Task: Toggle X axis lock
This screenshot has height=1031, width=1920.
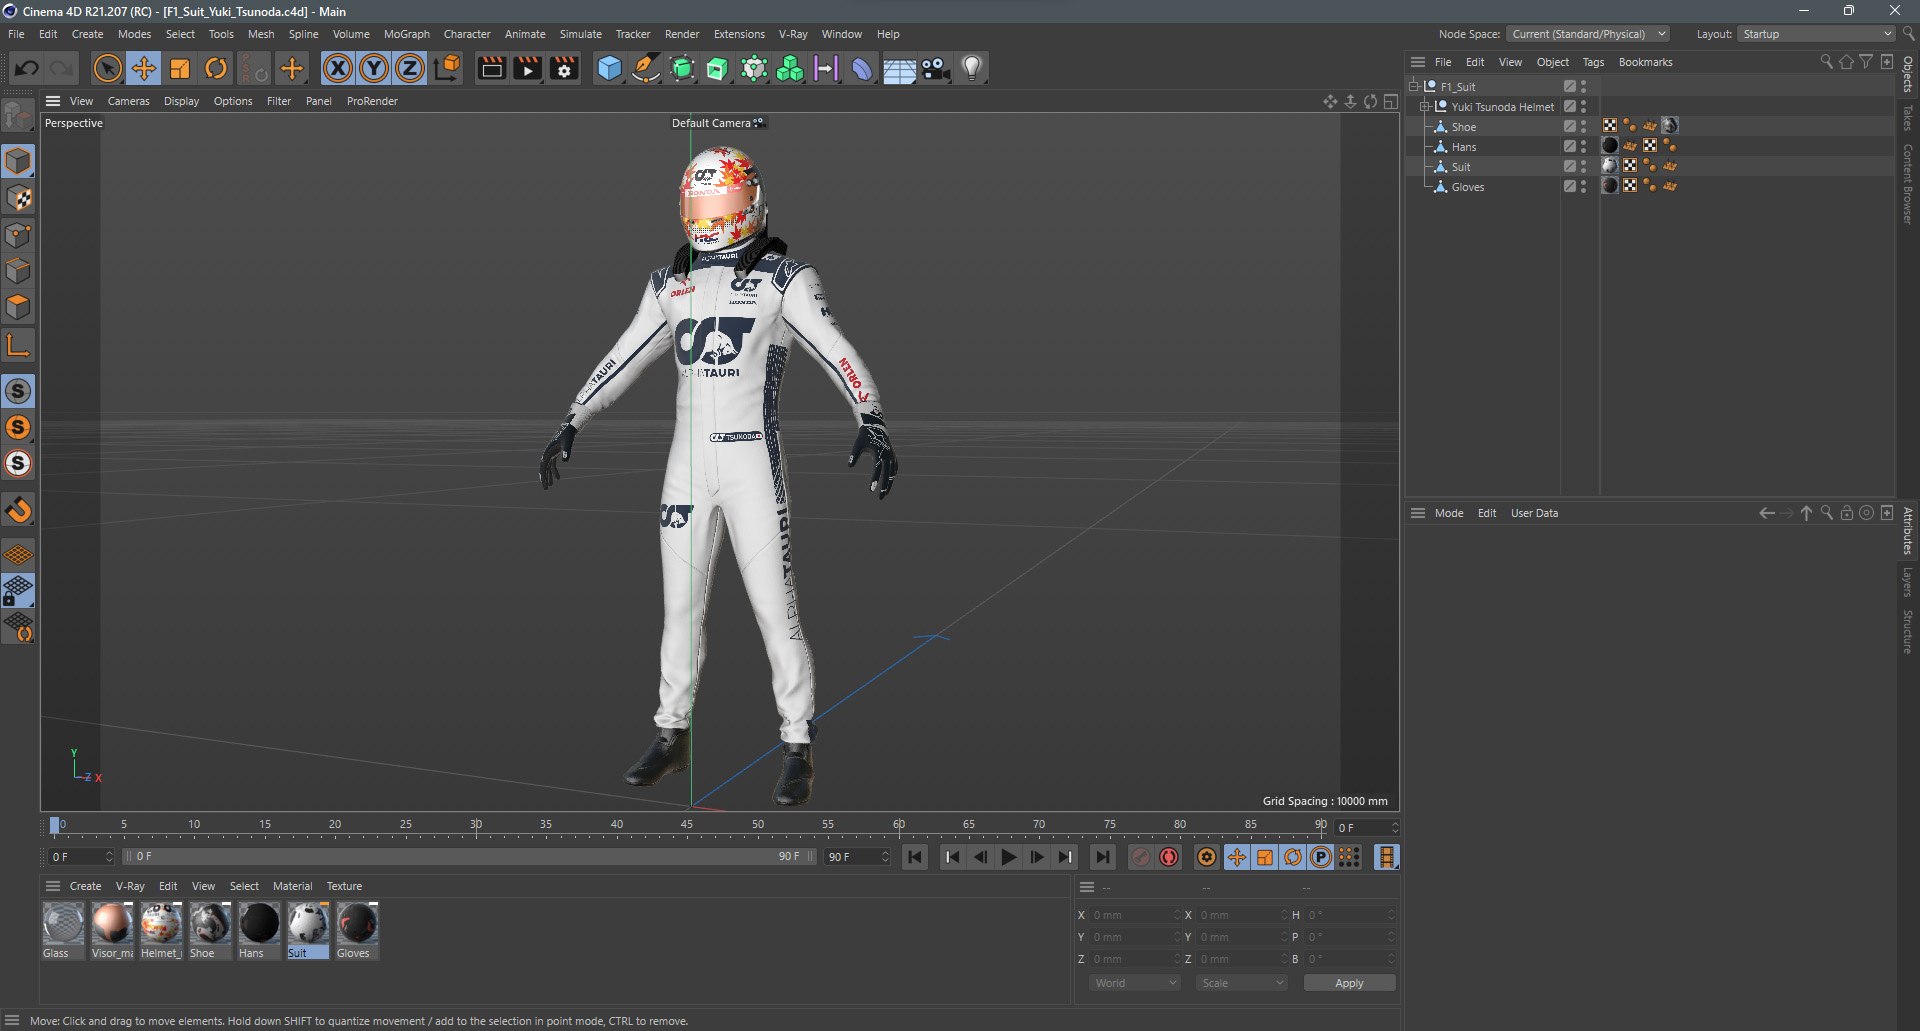Action: [x=338, y=68]
